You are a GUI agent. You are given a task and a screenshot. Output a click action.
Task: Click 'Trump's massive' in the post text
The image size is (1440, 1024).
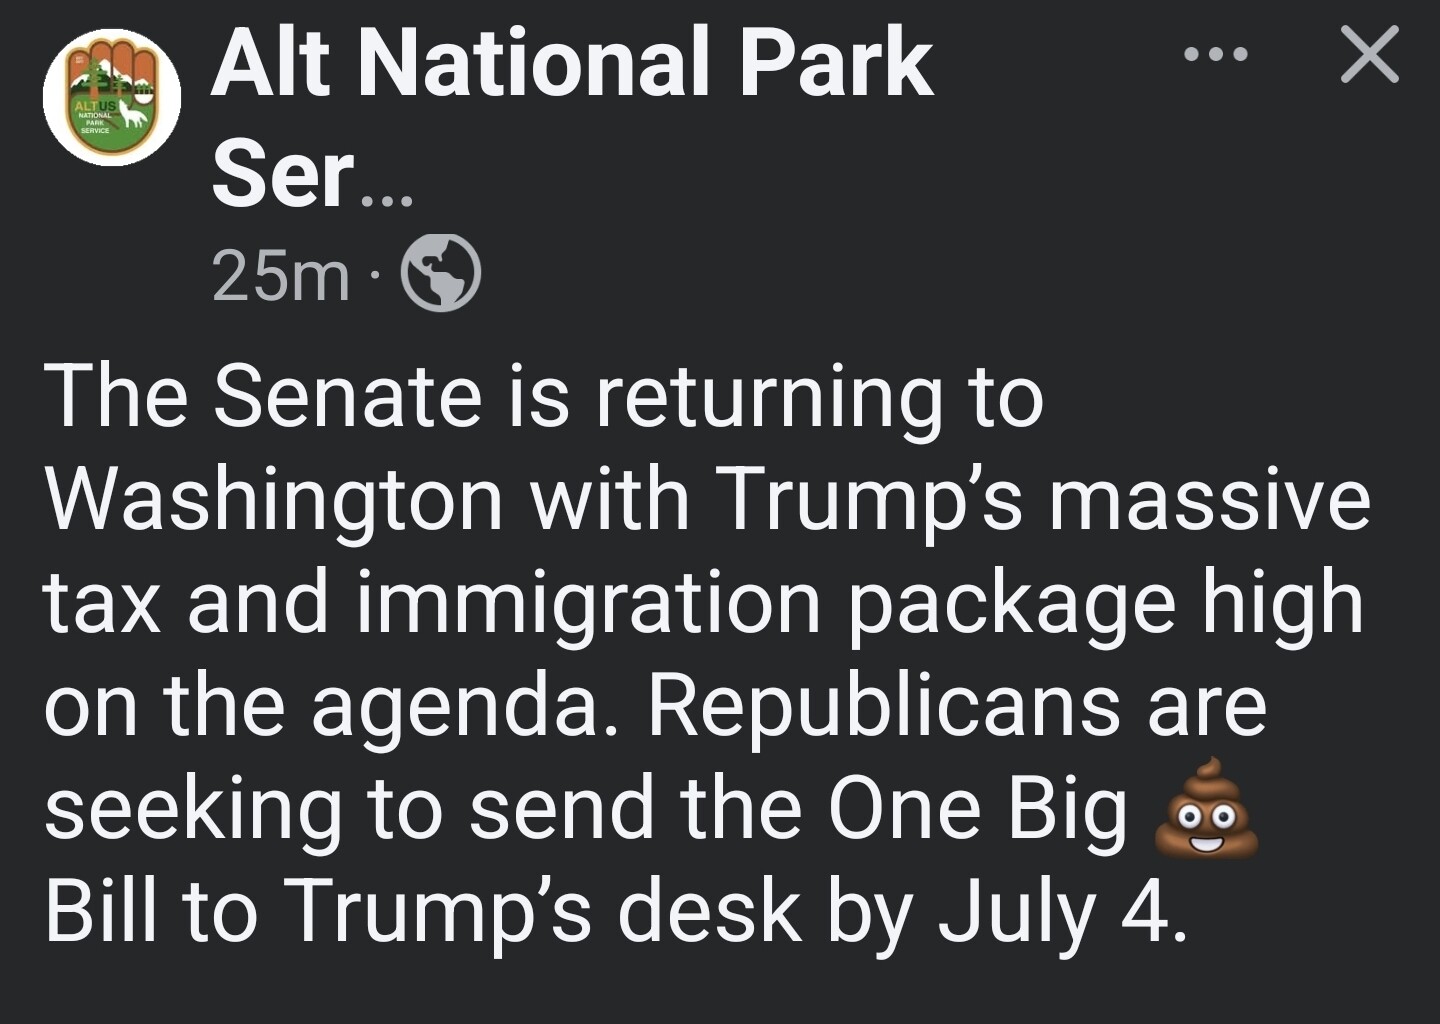tap(1041, 501)
